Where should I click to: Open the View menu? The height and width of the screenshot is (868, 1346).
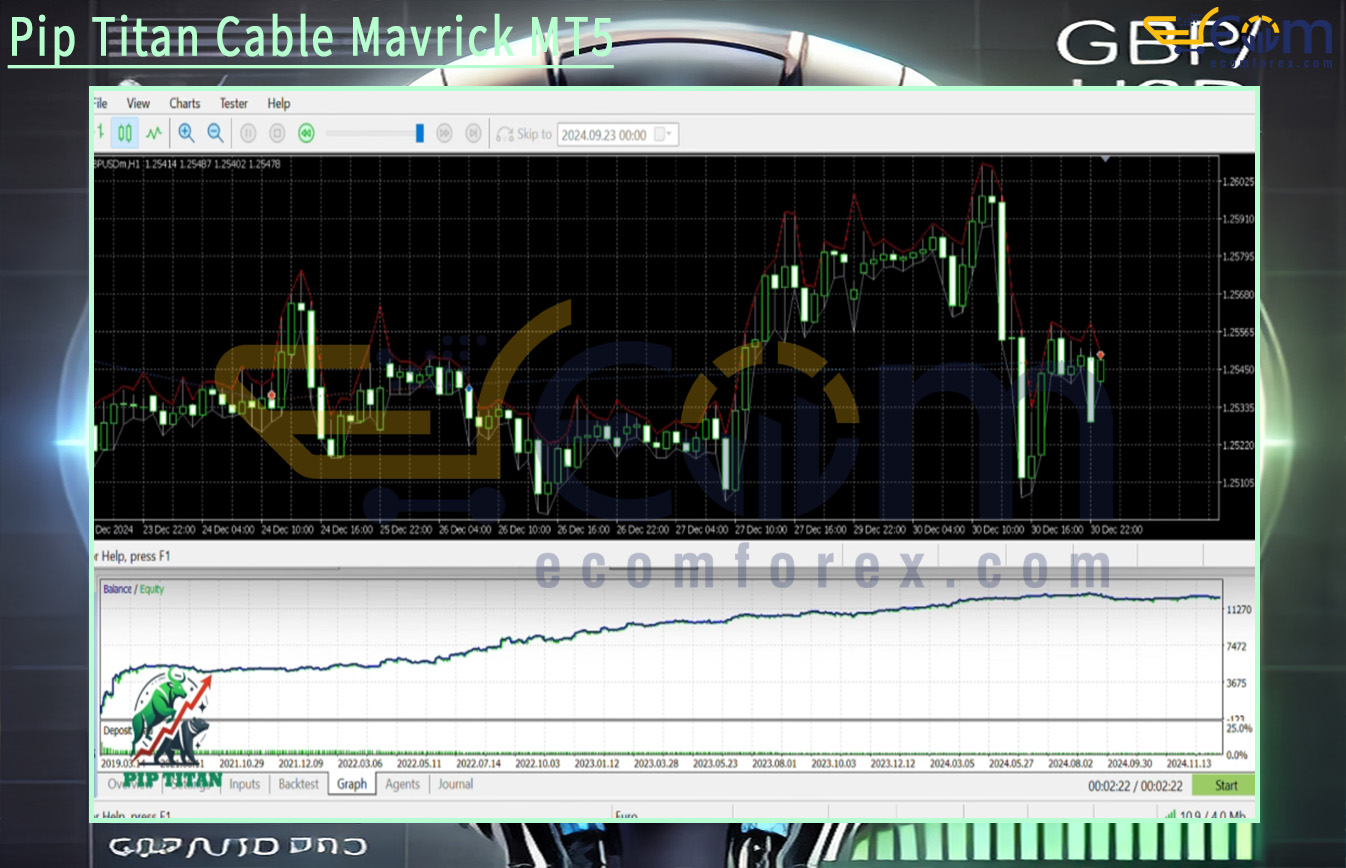pos(138,103)
